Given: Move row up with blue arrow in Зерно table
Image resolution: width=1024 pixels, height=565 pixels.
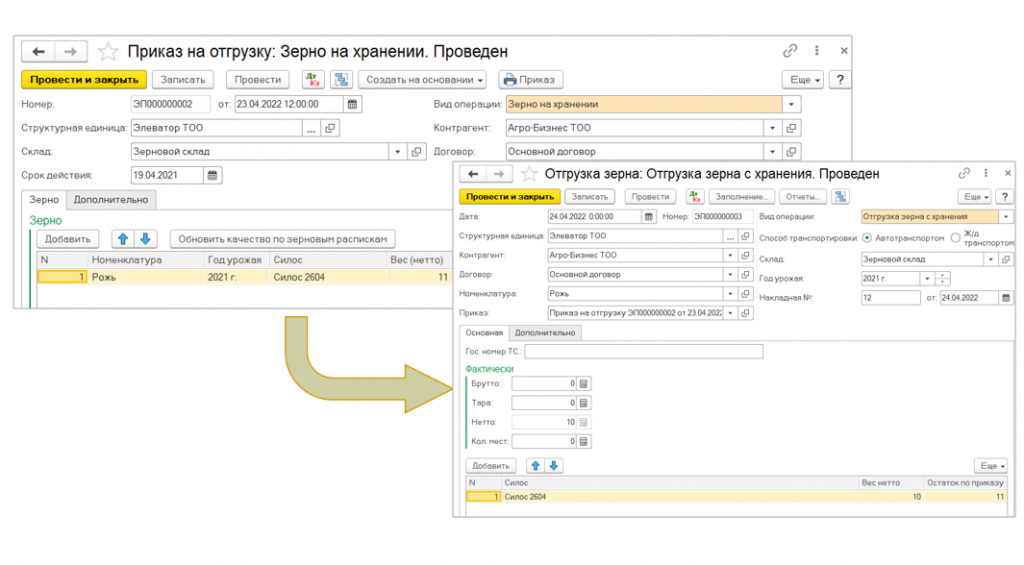Looking at the screenshot, I should tap(124, 239).
